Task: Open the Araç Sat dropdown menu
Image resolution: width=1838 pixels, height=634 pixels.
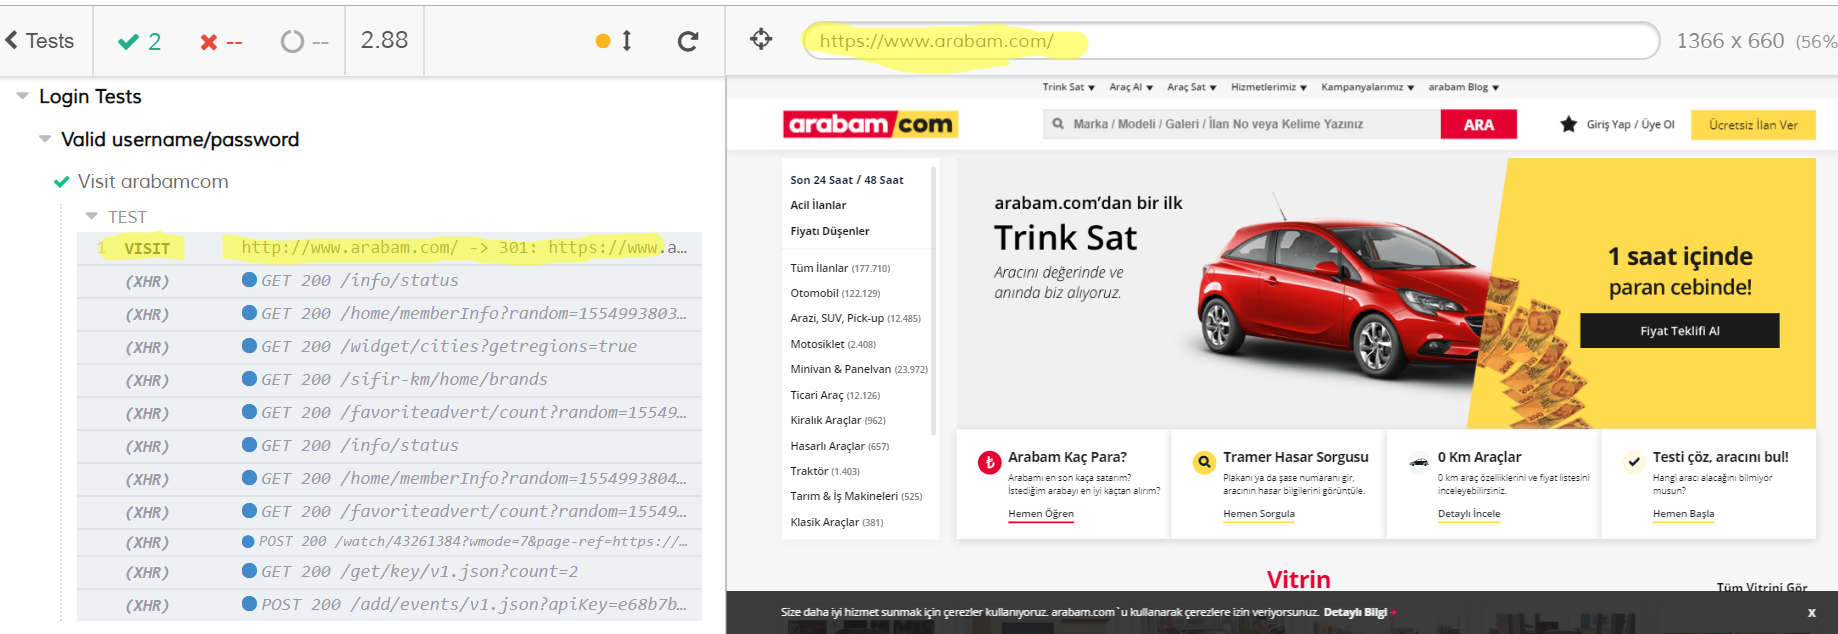Action: [1191, 87]
